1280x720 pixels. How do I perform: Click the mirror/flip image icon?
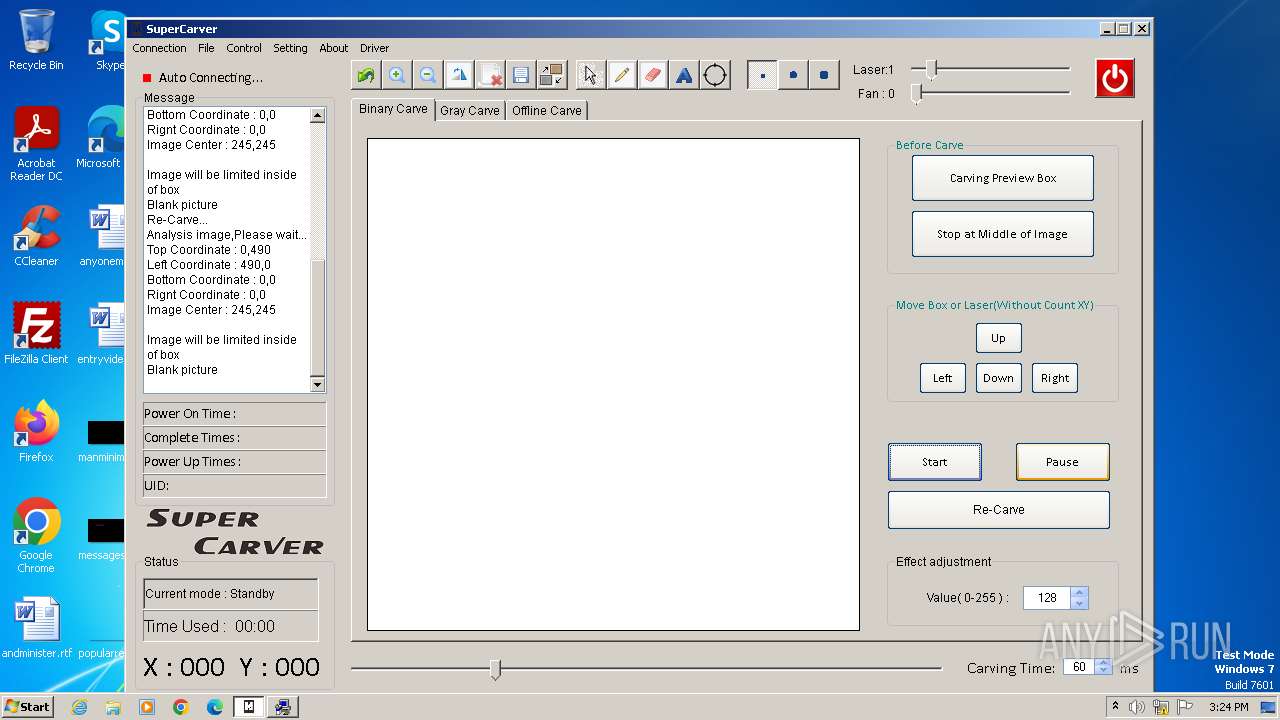(459, 75)
